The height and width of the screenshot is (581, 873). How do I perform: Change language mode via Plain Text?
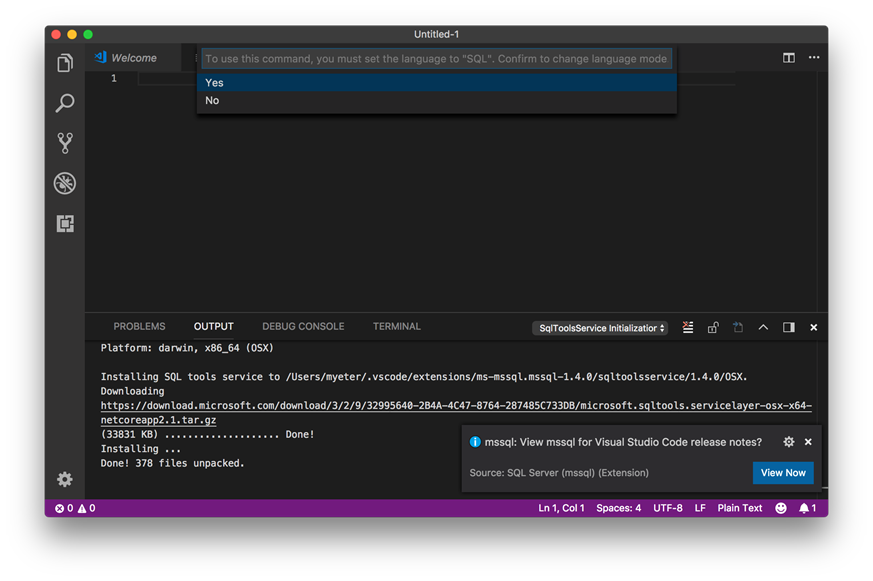739,508
